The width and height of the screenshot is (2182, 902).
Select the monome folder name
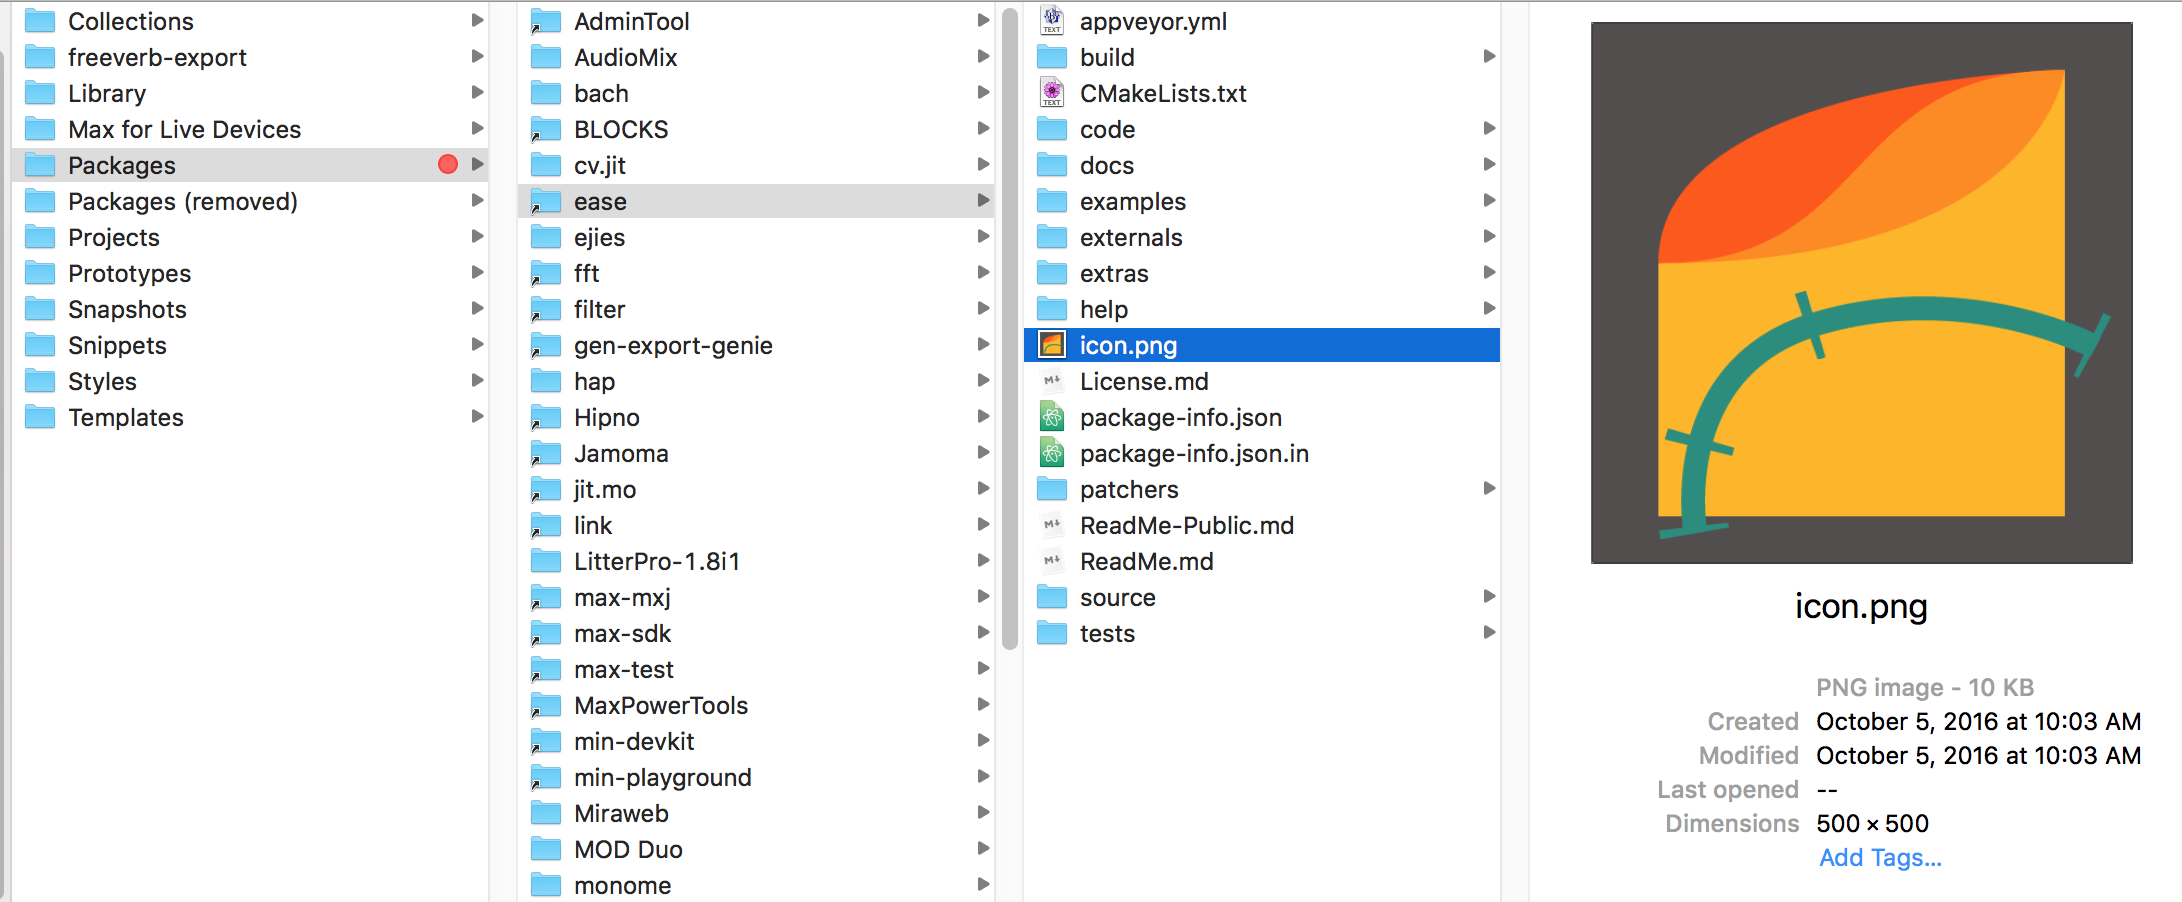coord(622,885)
